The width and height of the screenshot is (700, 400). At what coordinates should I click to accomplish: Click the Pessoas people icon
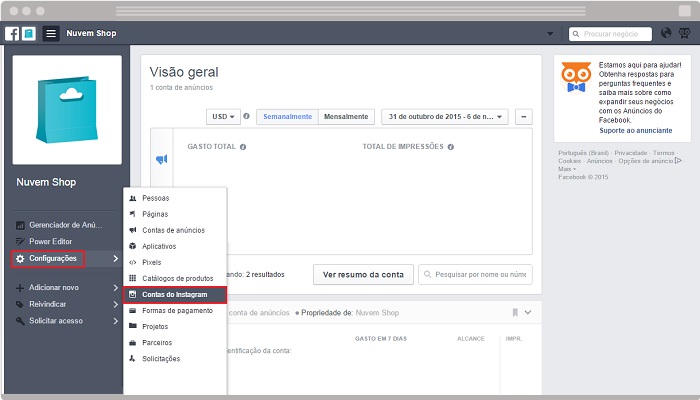[133, 198]
